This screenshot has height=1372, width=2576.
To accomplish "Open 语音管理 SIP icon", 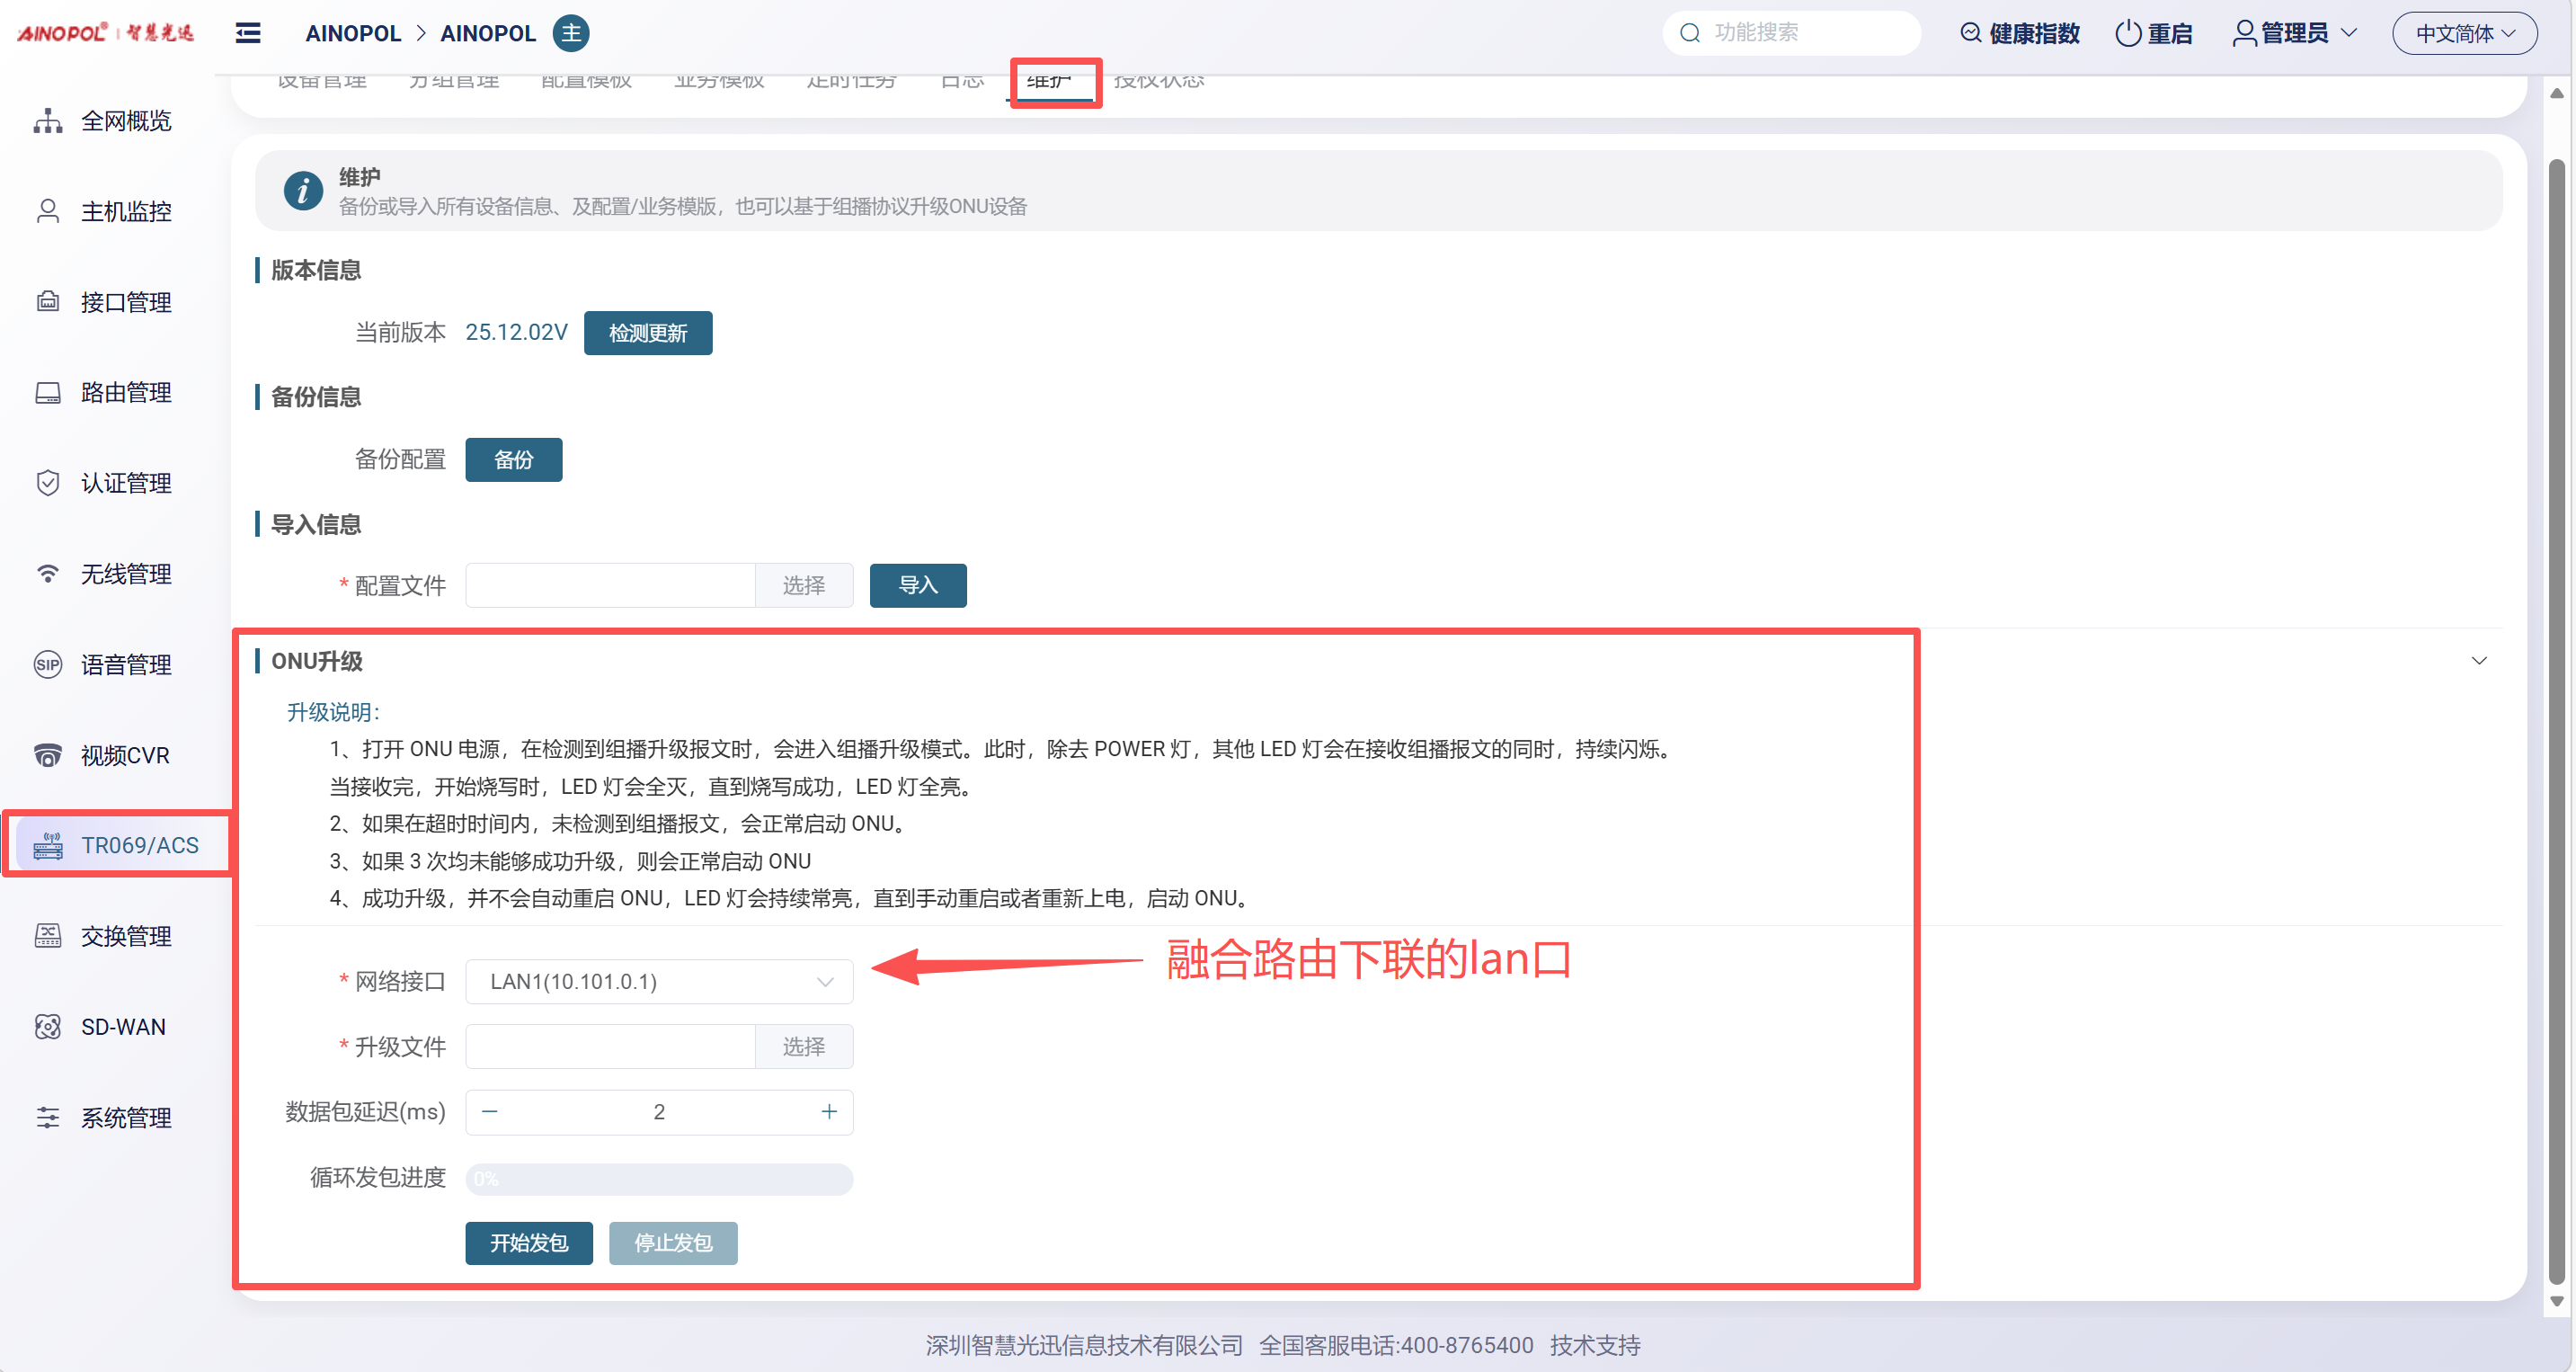I will pos(47,664).
